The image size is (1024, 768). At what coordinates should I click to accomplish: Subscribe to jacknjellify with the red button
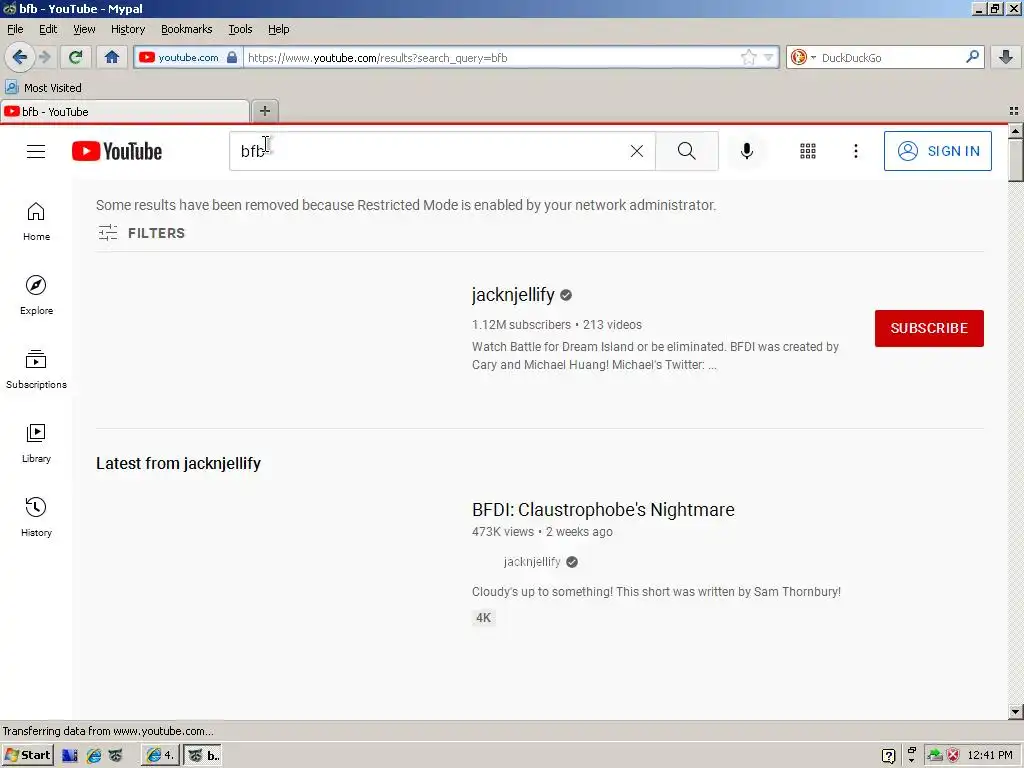(x=929, y=328)
